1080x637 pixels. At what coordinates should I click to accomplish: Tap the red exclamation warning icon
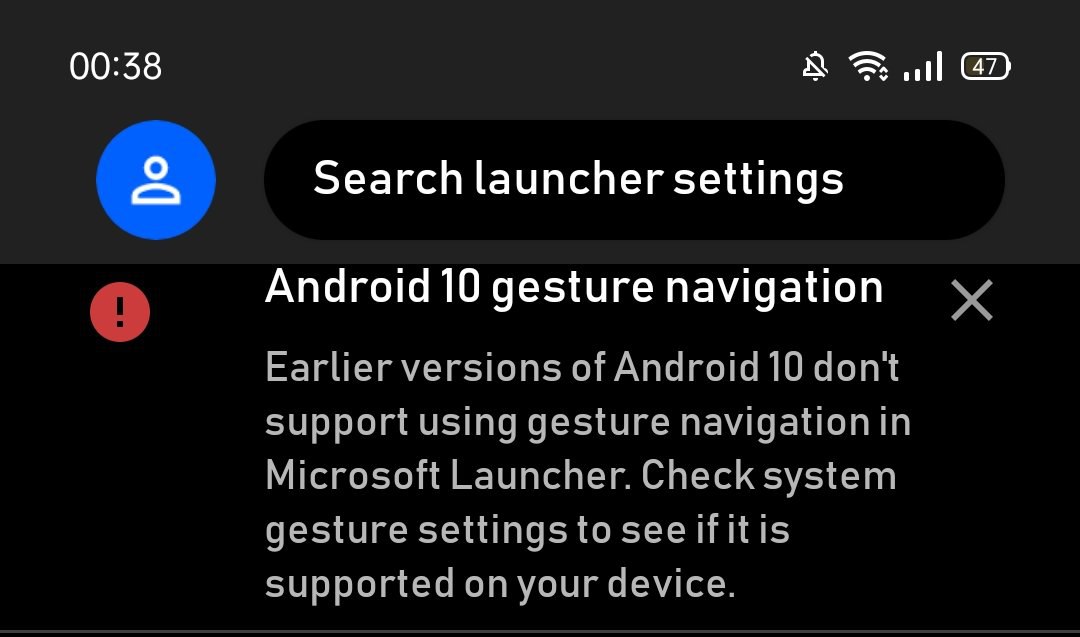point(120,312)
